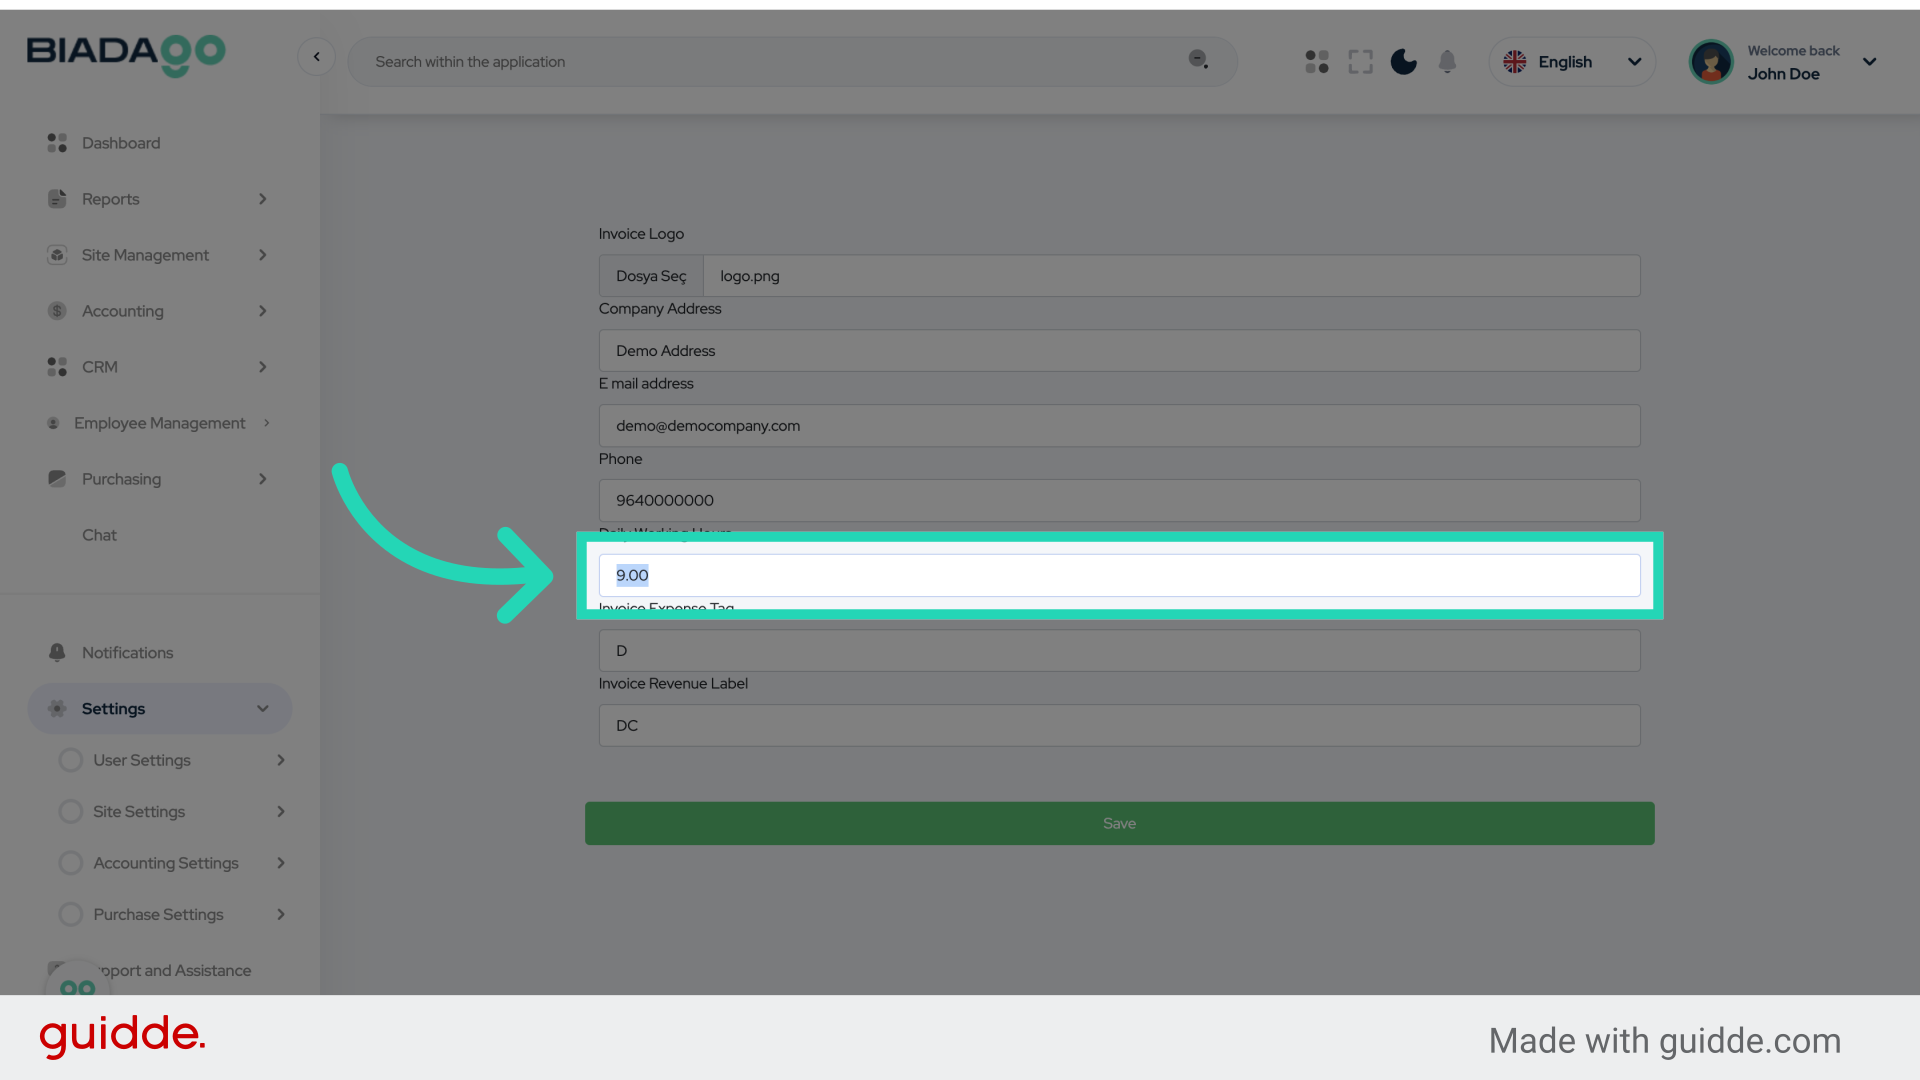Click the Dosya Seç file button
Viewport: 1920px width, 1080px height.
651,276
